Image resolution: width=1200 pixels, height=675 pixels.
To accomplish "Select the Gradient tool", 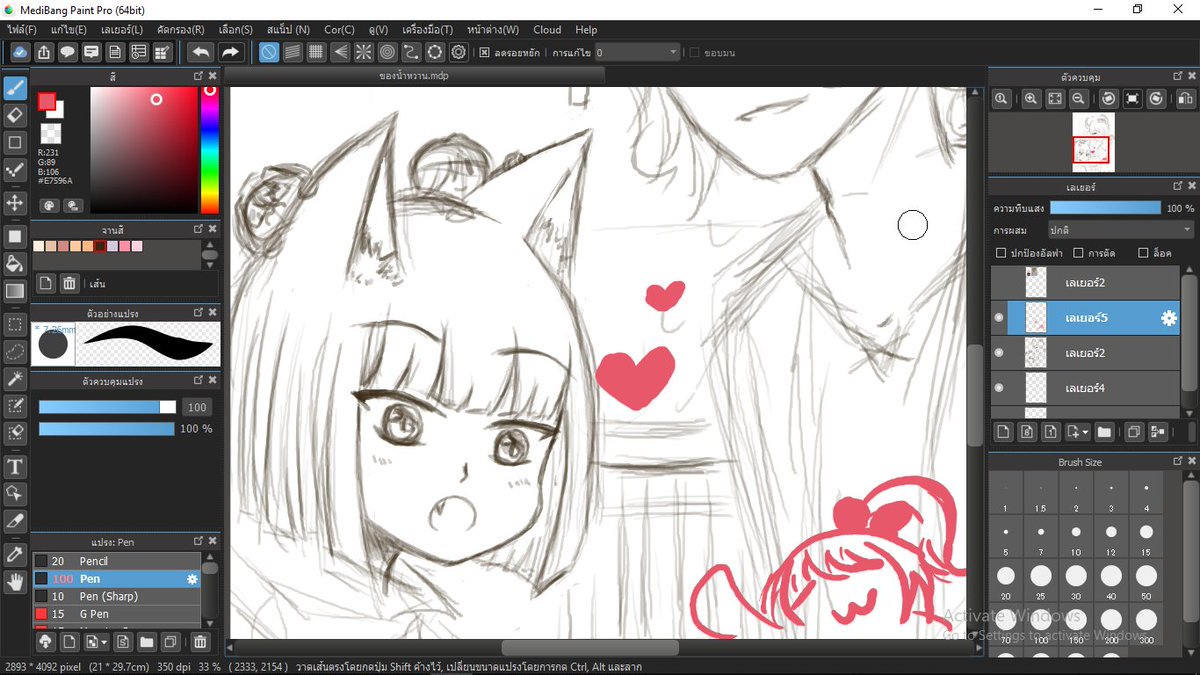I will pyautogui.click(x=15, y=291).
